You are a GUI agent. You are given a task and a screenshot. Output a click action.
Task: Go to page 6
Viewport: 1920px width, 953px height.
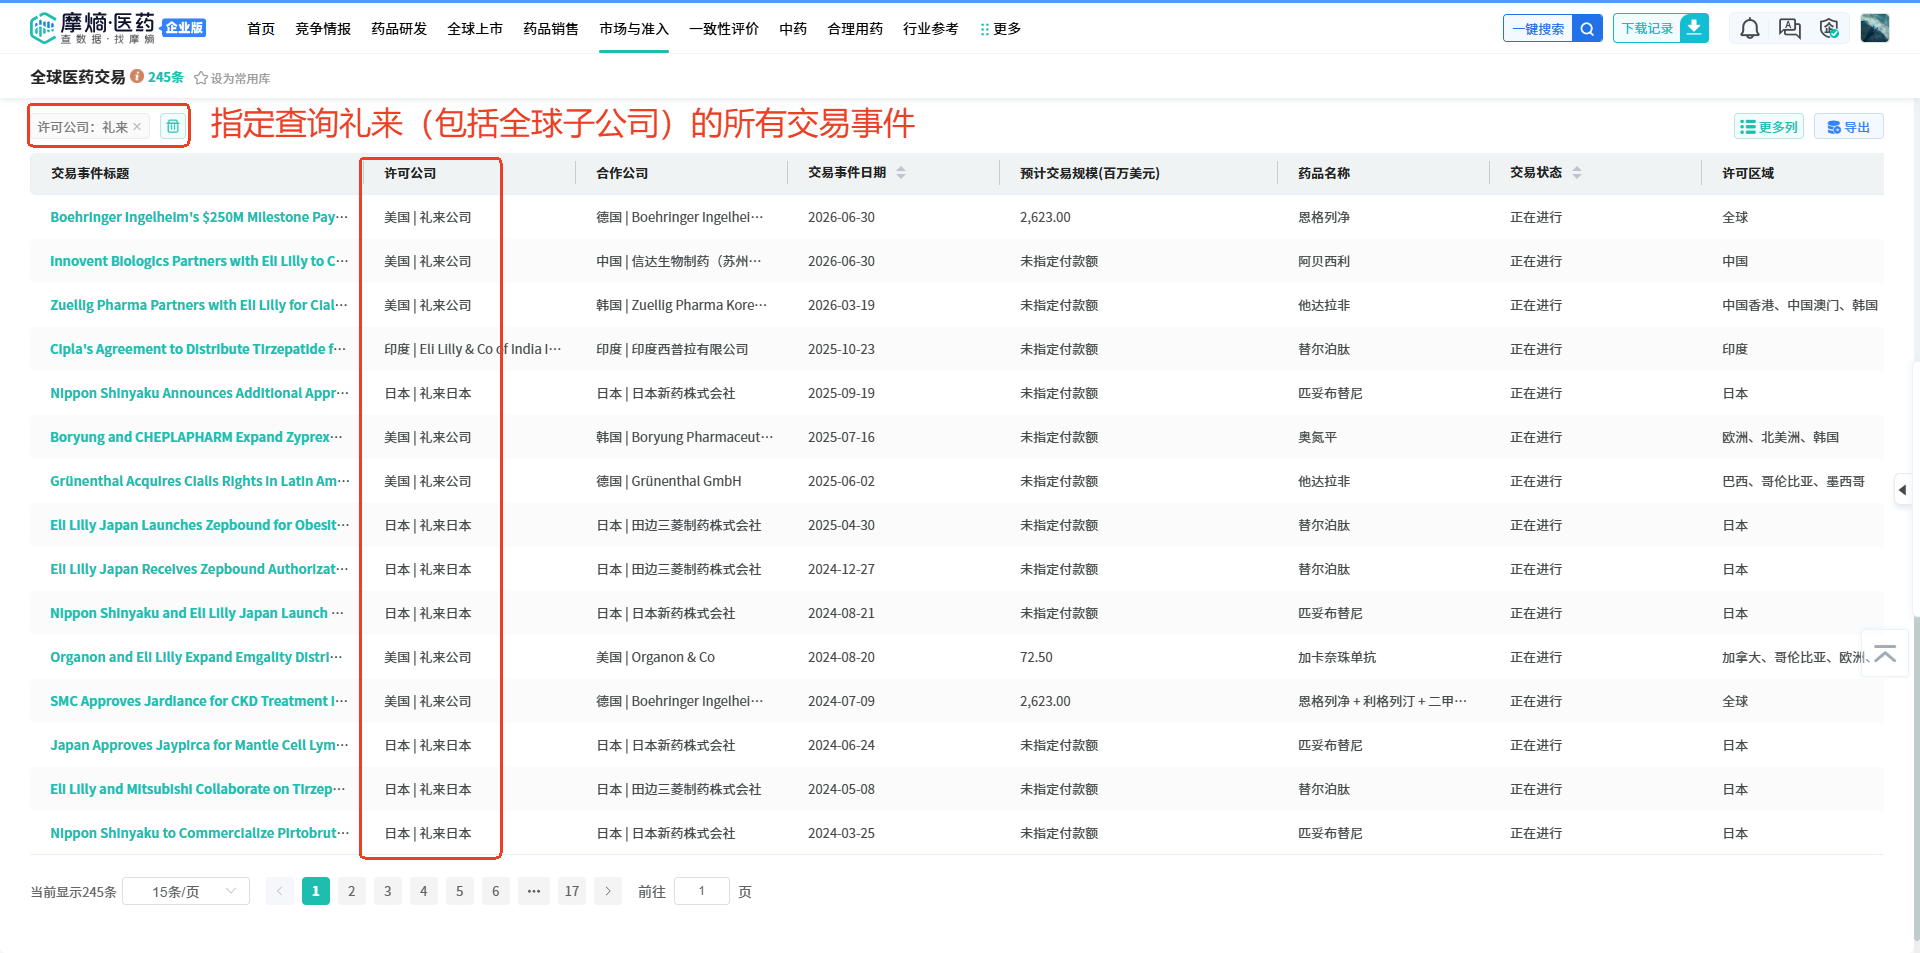496,891
